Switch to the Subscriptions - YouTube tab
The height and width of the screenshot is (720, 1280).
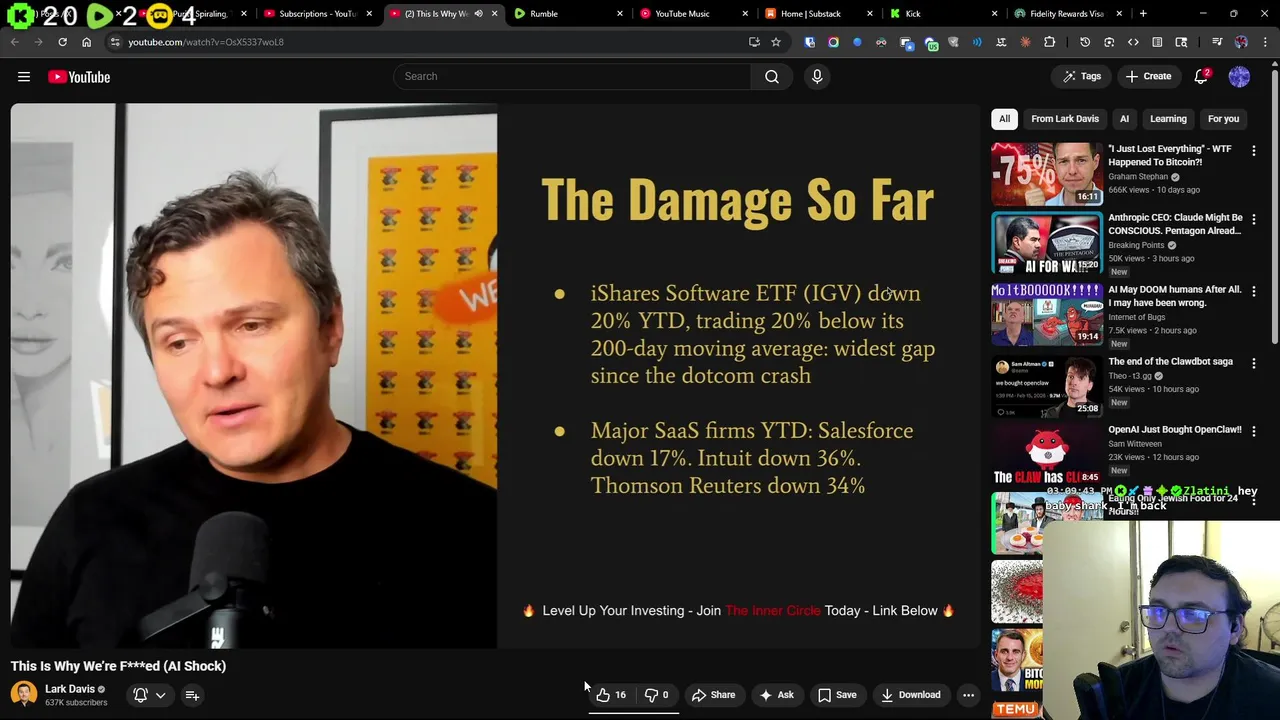(317, 14)
